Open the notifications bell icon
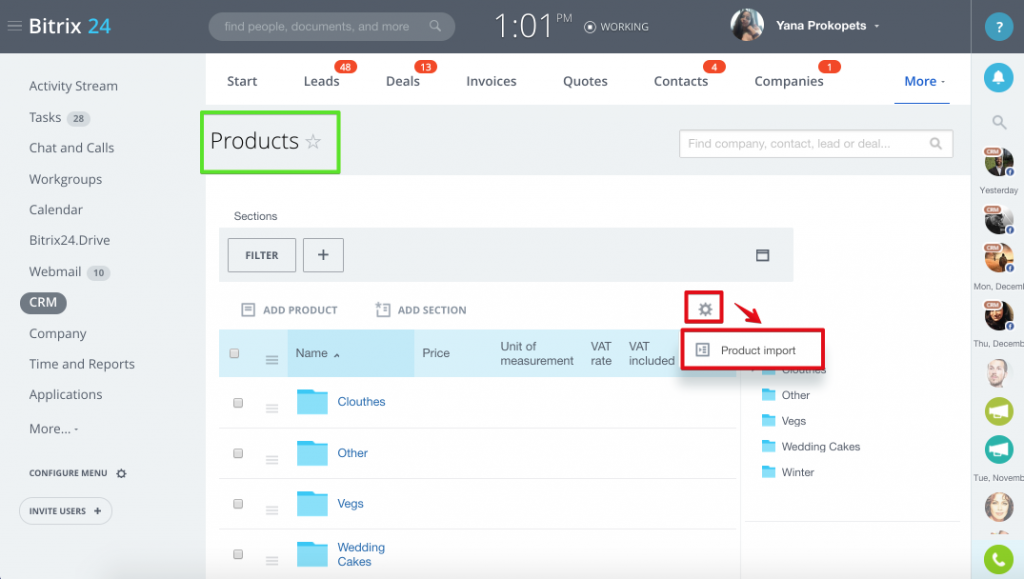This screenshot has height=579, width=1024. point(999,78)
